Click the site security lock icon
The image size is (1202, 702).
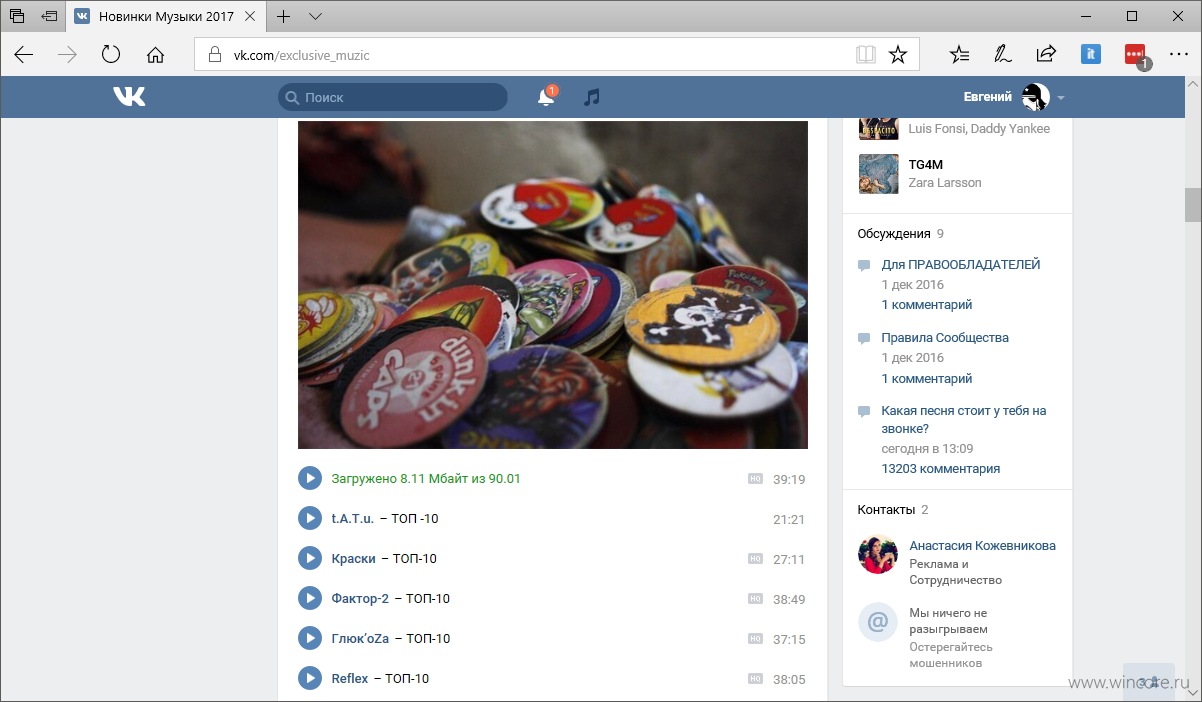(x=214, y=55)
